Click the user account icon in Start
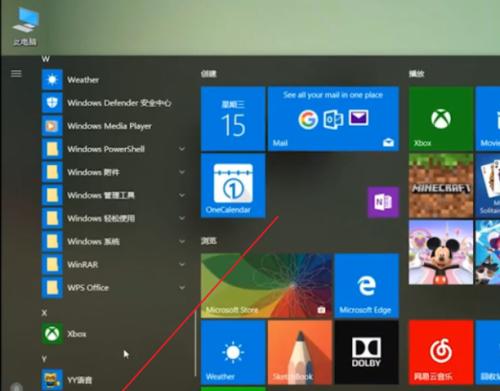 coord(16,387)
